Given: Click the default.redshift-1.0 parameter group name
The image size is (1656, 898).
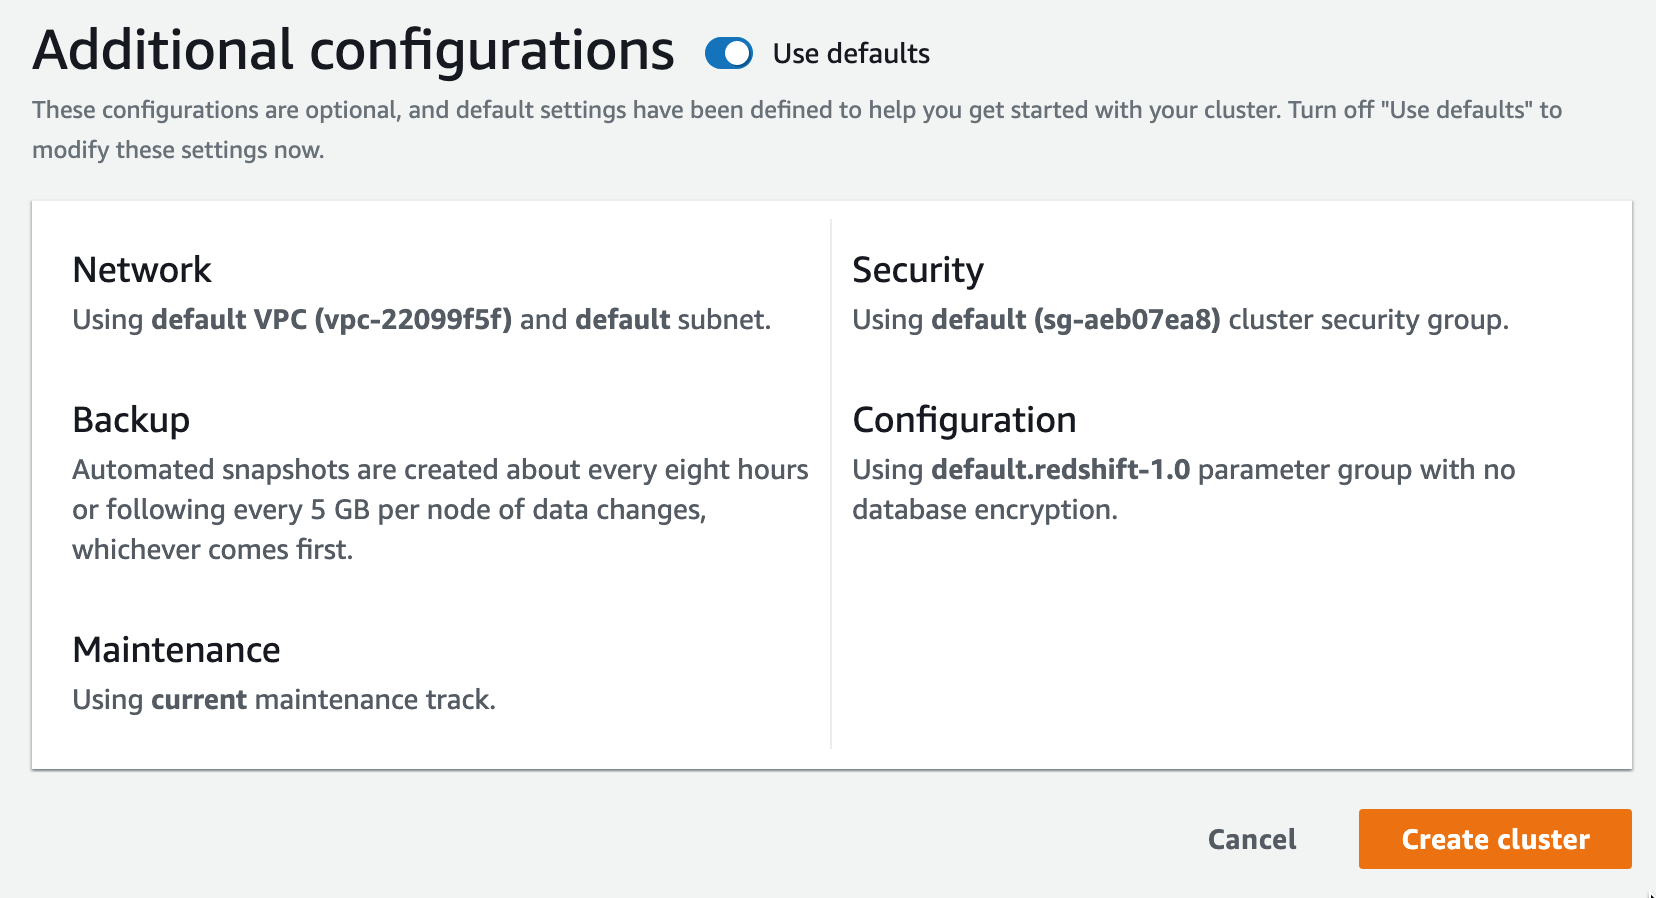Looking at the screenshot, I should click(x=1061, y=470).
